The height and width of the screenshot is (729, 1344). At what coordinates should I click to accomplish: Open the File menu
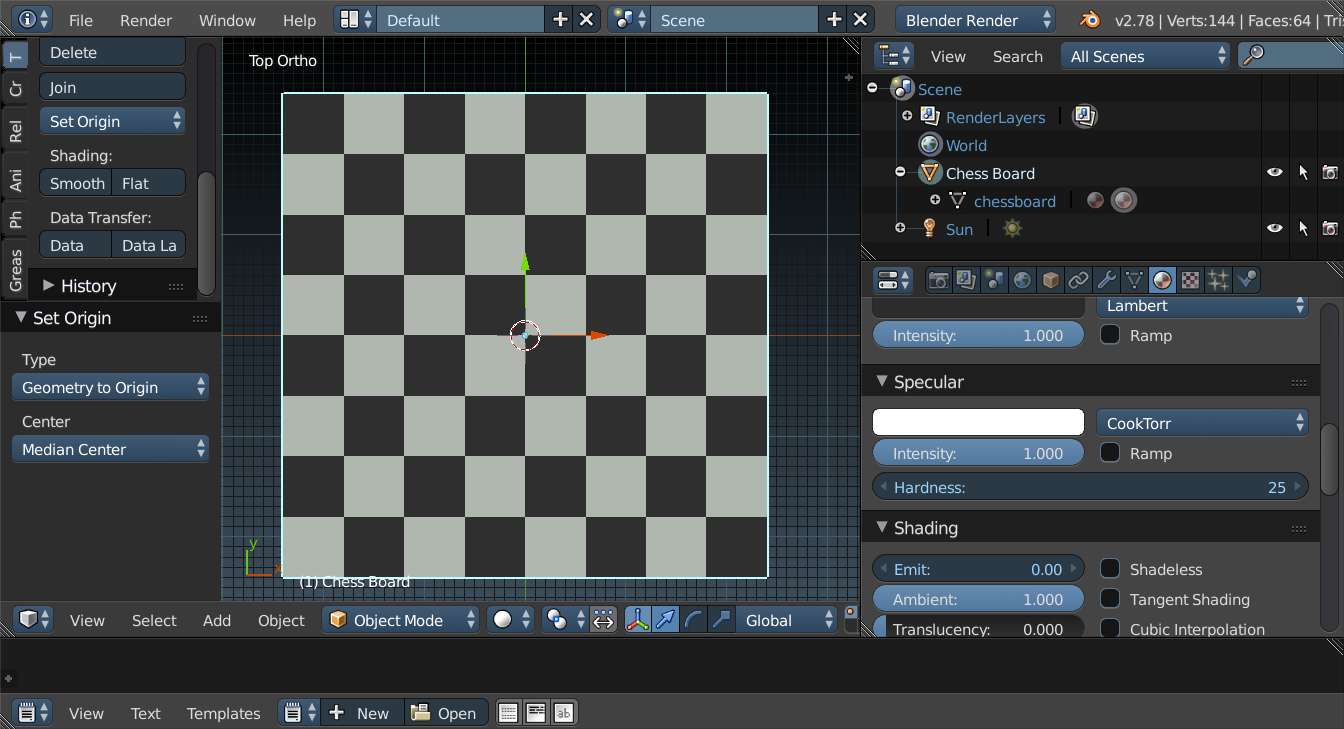(81, 20)
